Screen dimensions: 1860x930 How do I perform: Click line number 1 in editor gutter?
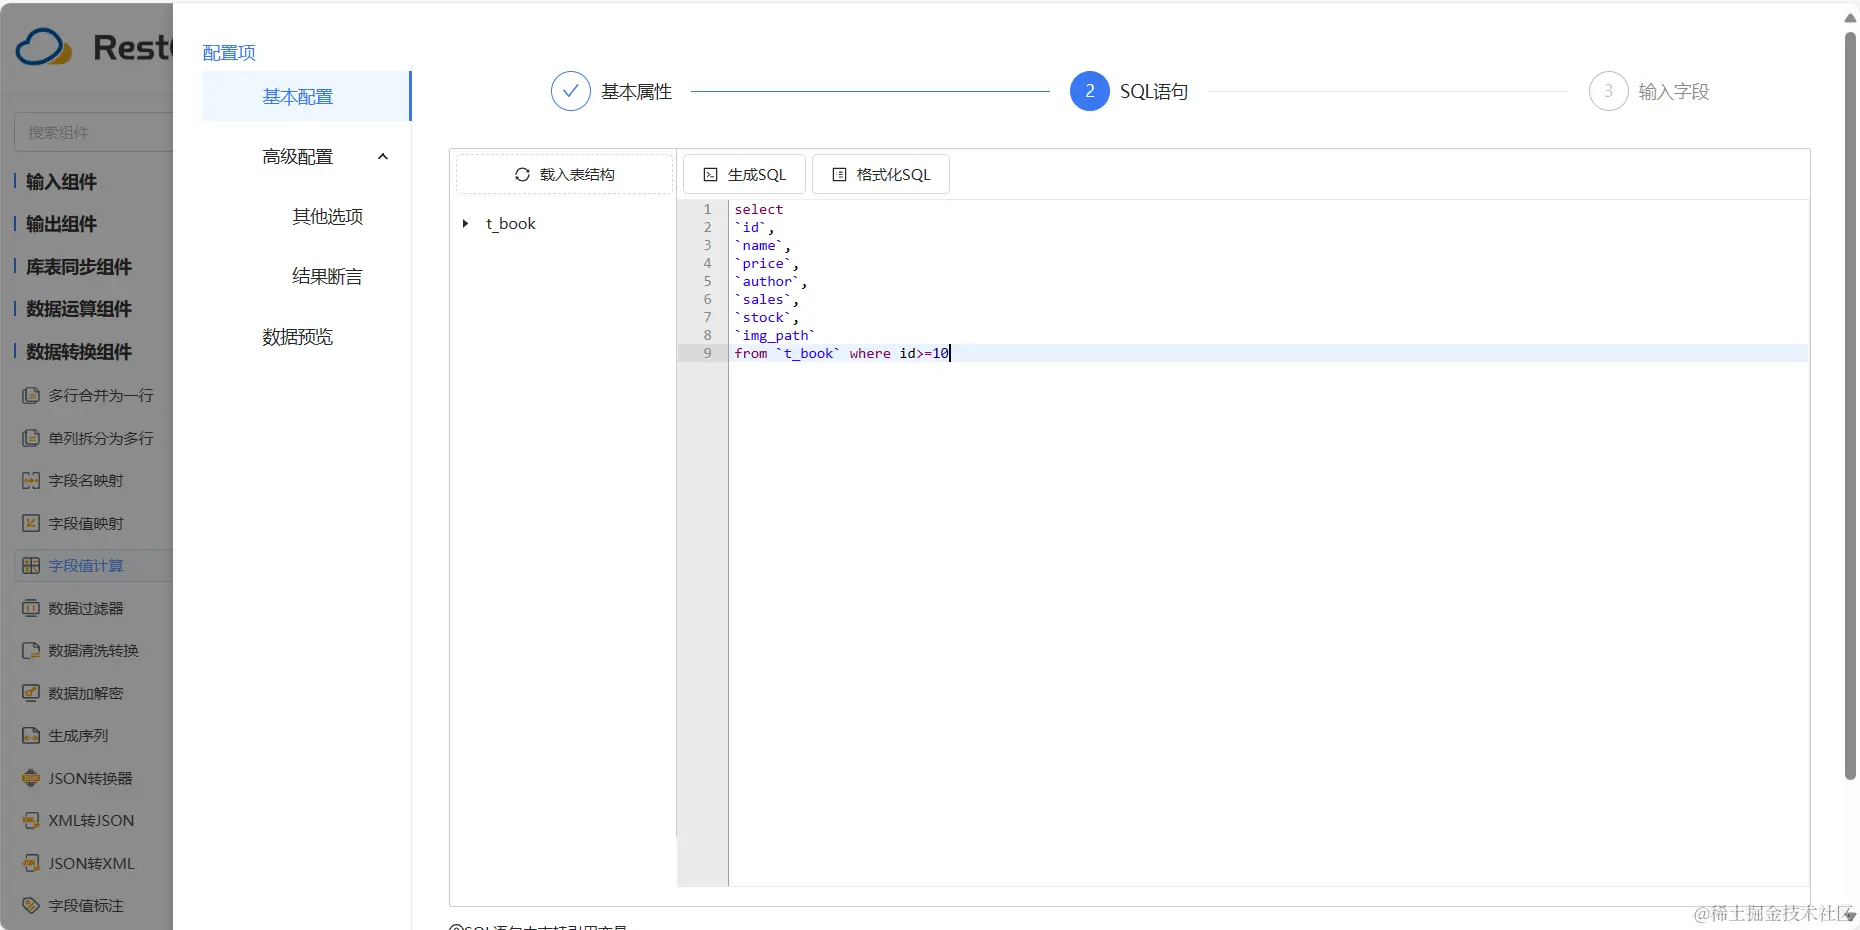pyautogui.click(x=708, y=209)
